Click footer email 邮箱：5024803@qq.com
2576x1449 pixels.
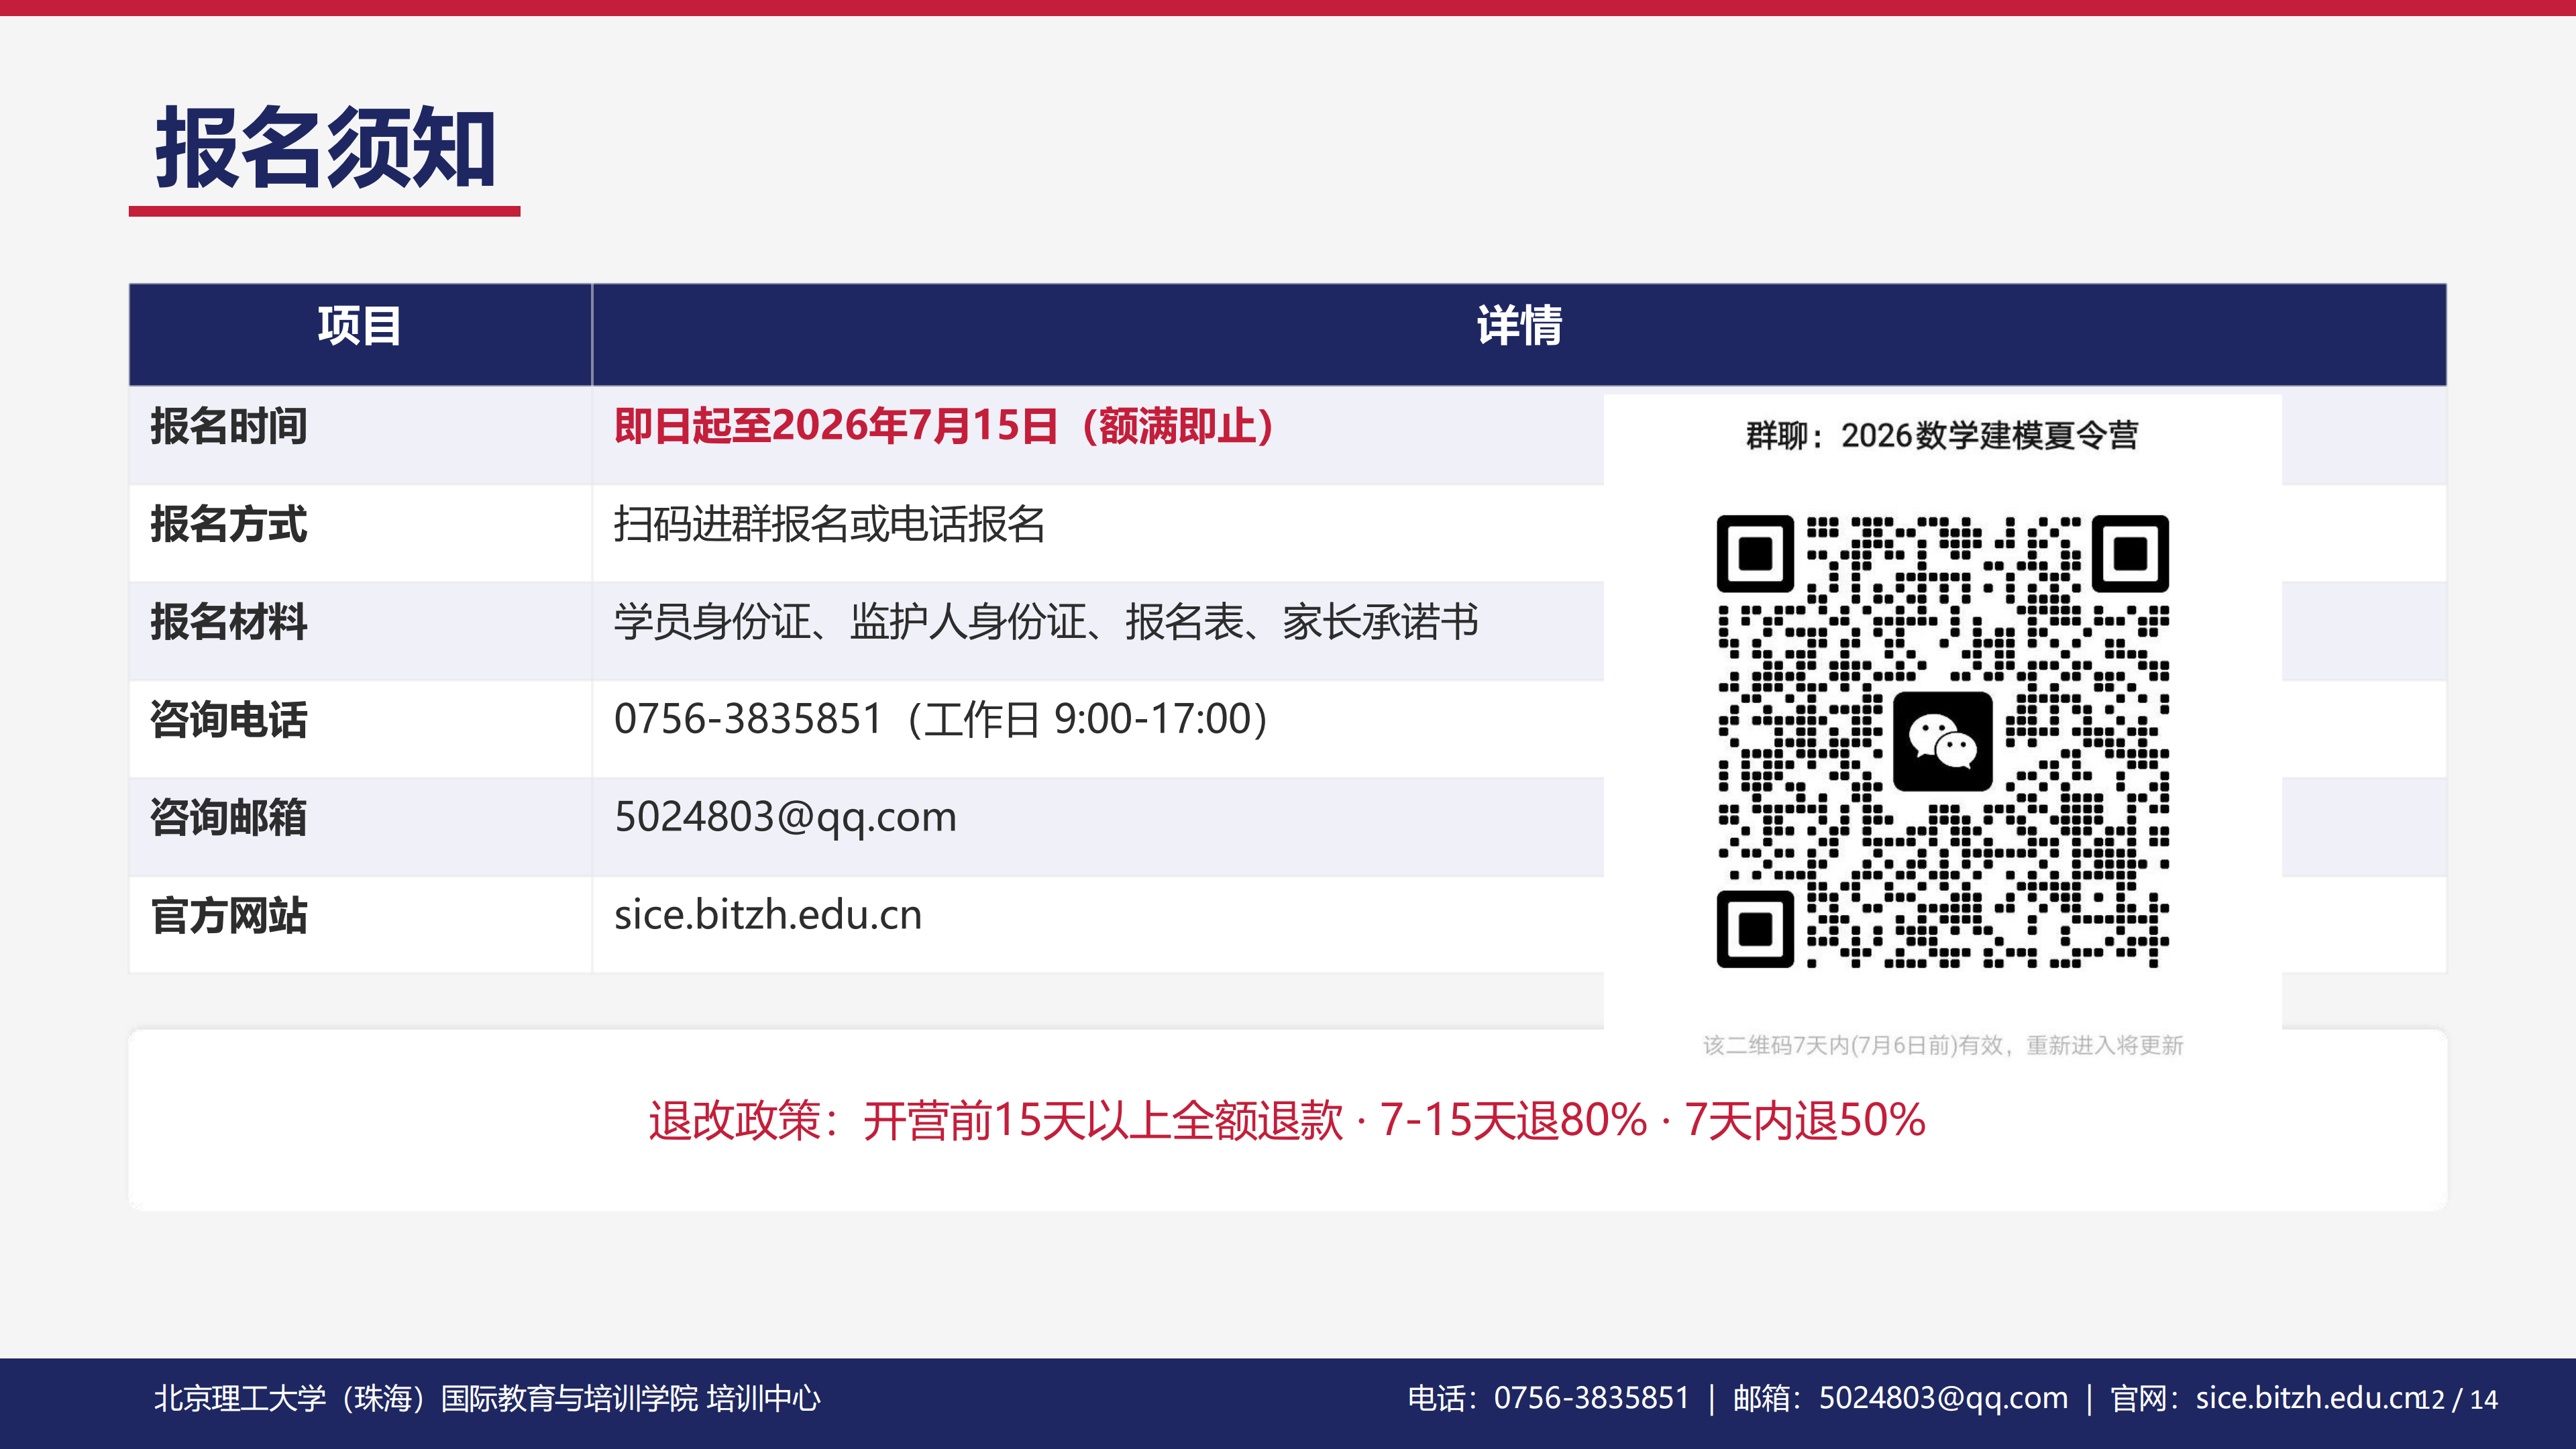click(1900, 1398)
